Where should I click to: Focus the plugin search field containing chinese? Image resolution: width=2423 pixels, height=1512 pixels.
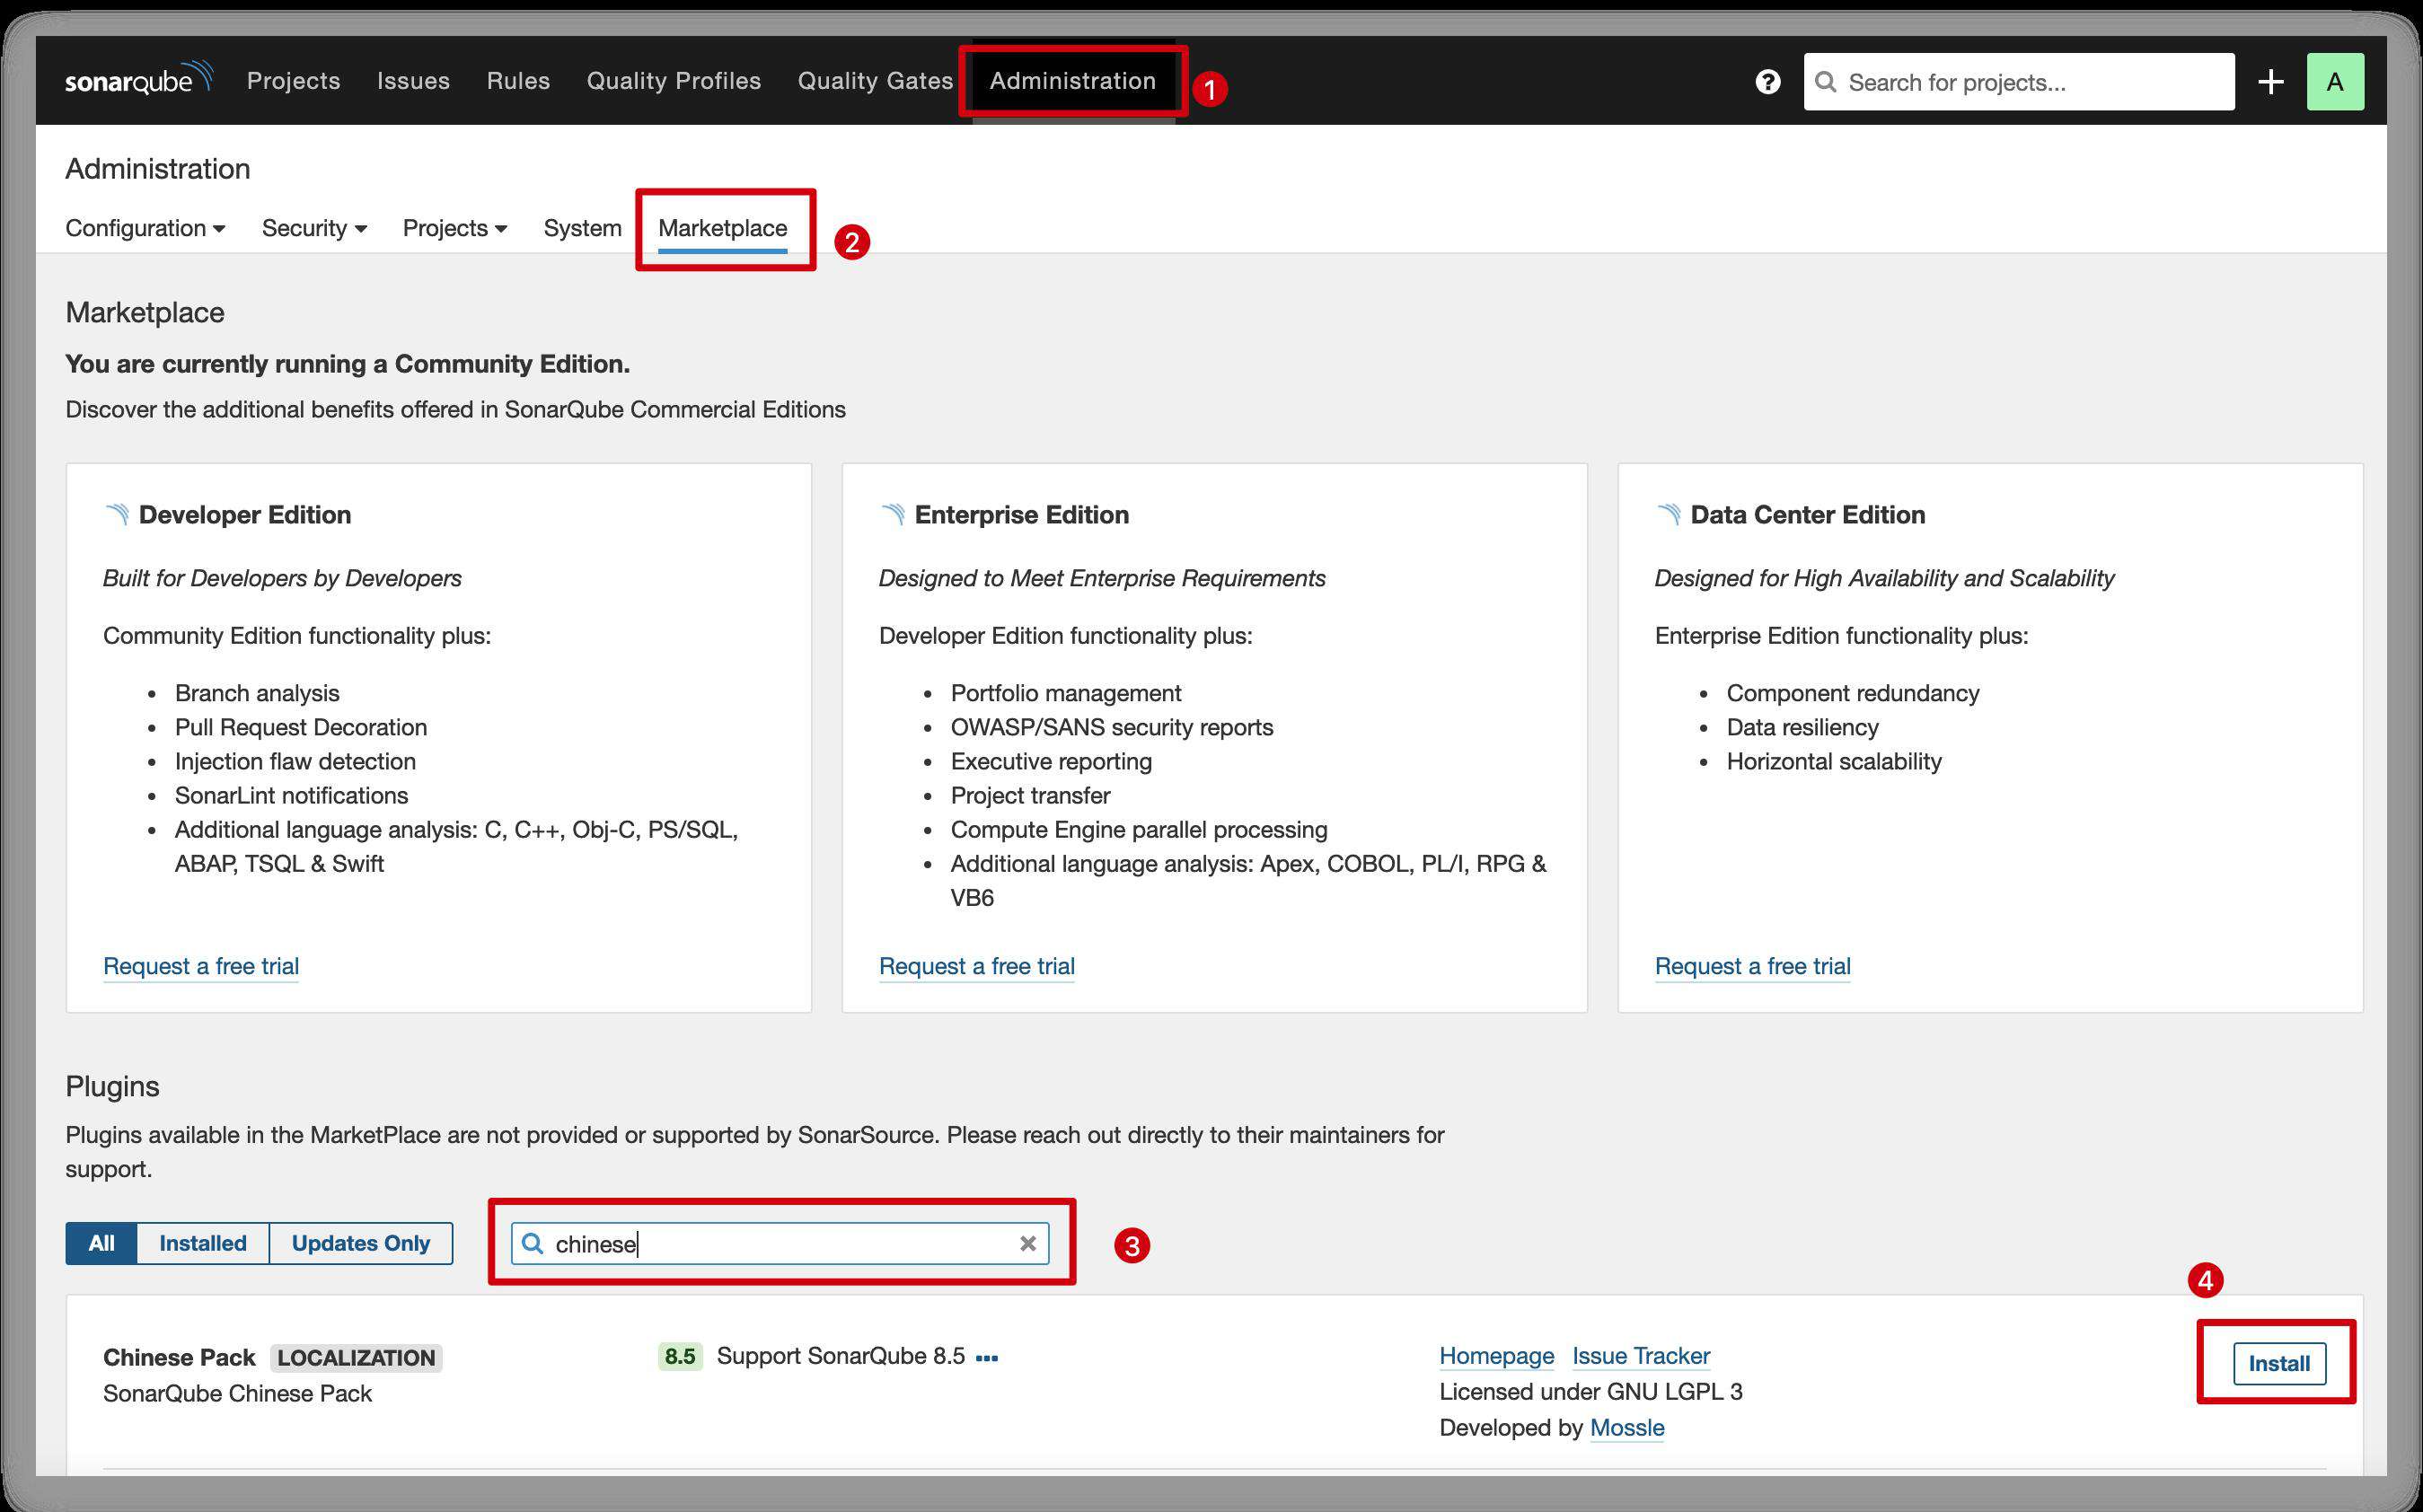point(780,1243)
